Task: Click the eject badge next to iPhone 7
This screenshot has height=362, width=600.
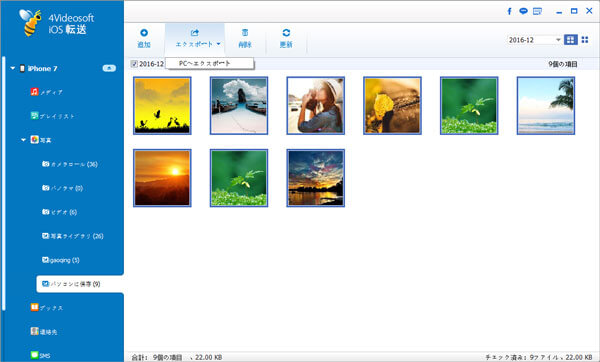Action: click(x=109, y=68)
